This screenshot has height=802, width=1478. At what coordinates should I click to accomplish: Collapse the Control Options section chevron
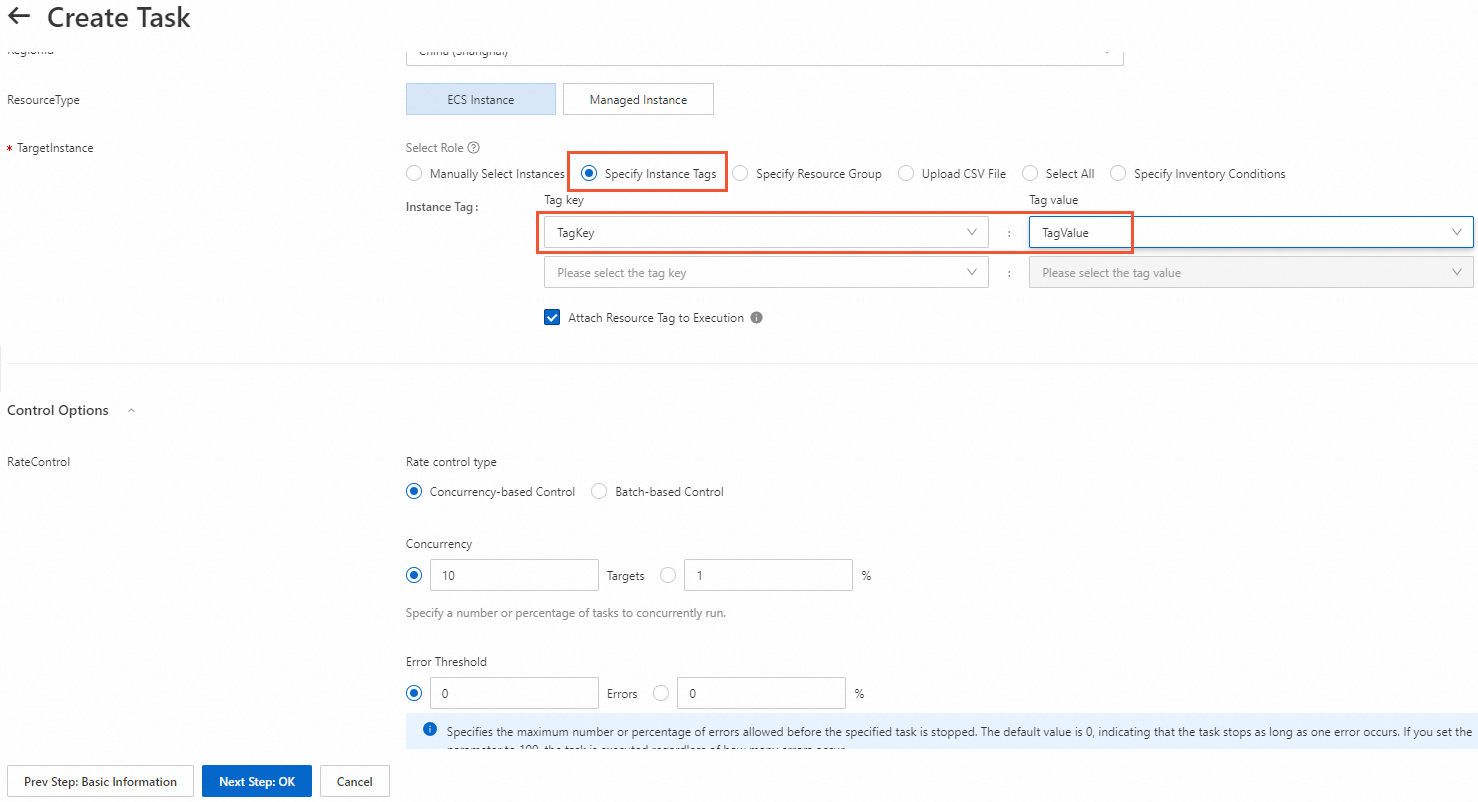coord(131,411)
